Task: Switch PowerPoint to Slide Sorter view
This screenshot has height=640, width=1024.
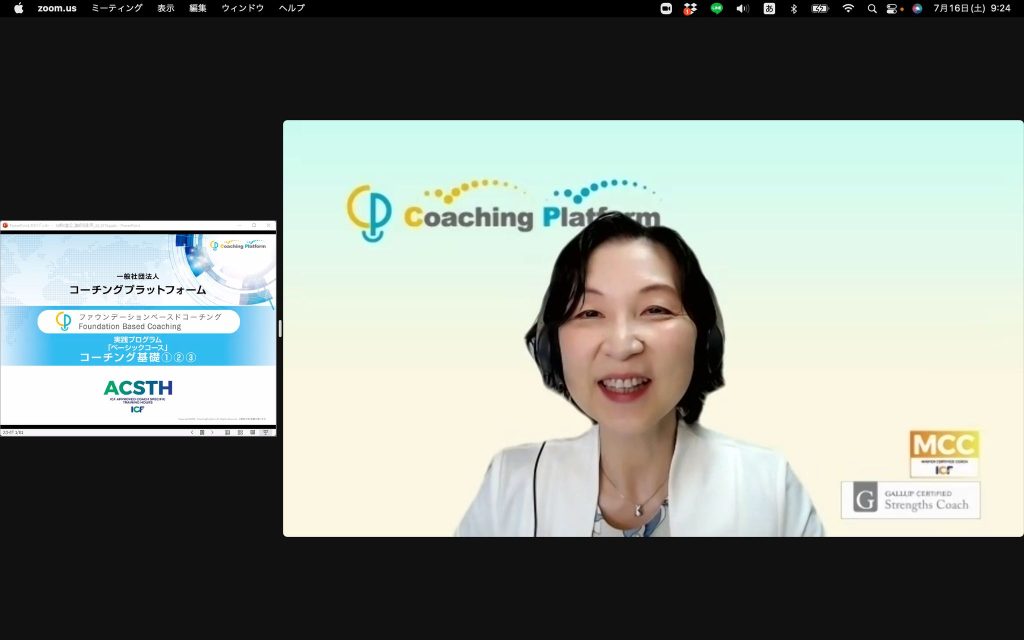Action: 240,432
